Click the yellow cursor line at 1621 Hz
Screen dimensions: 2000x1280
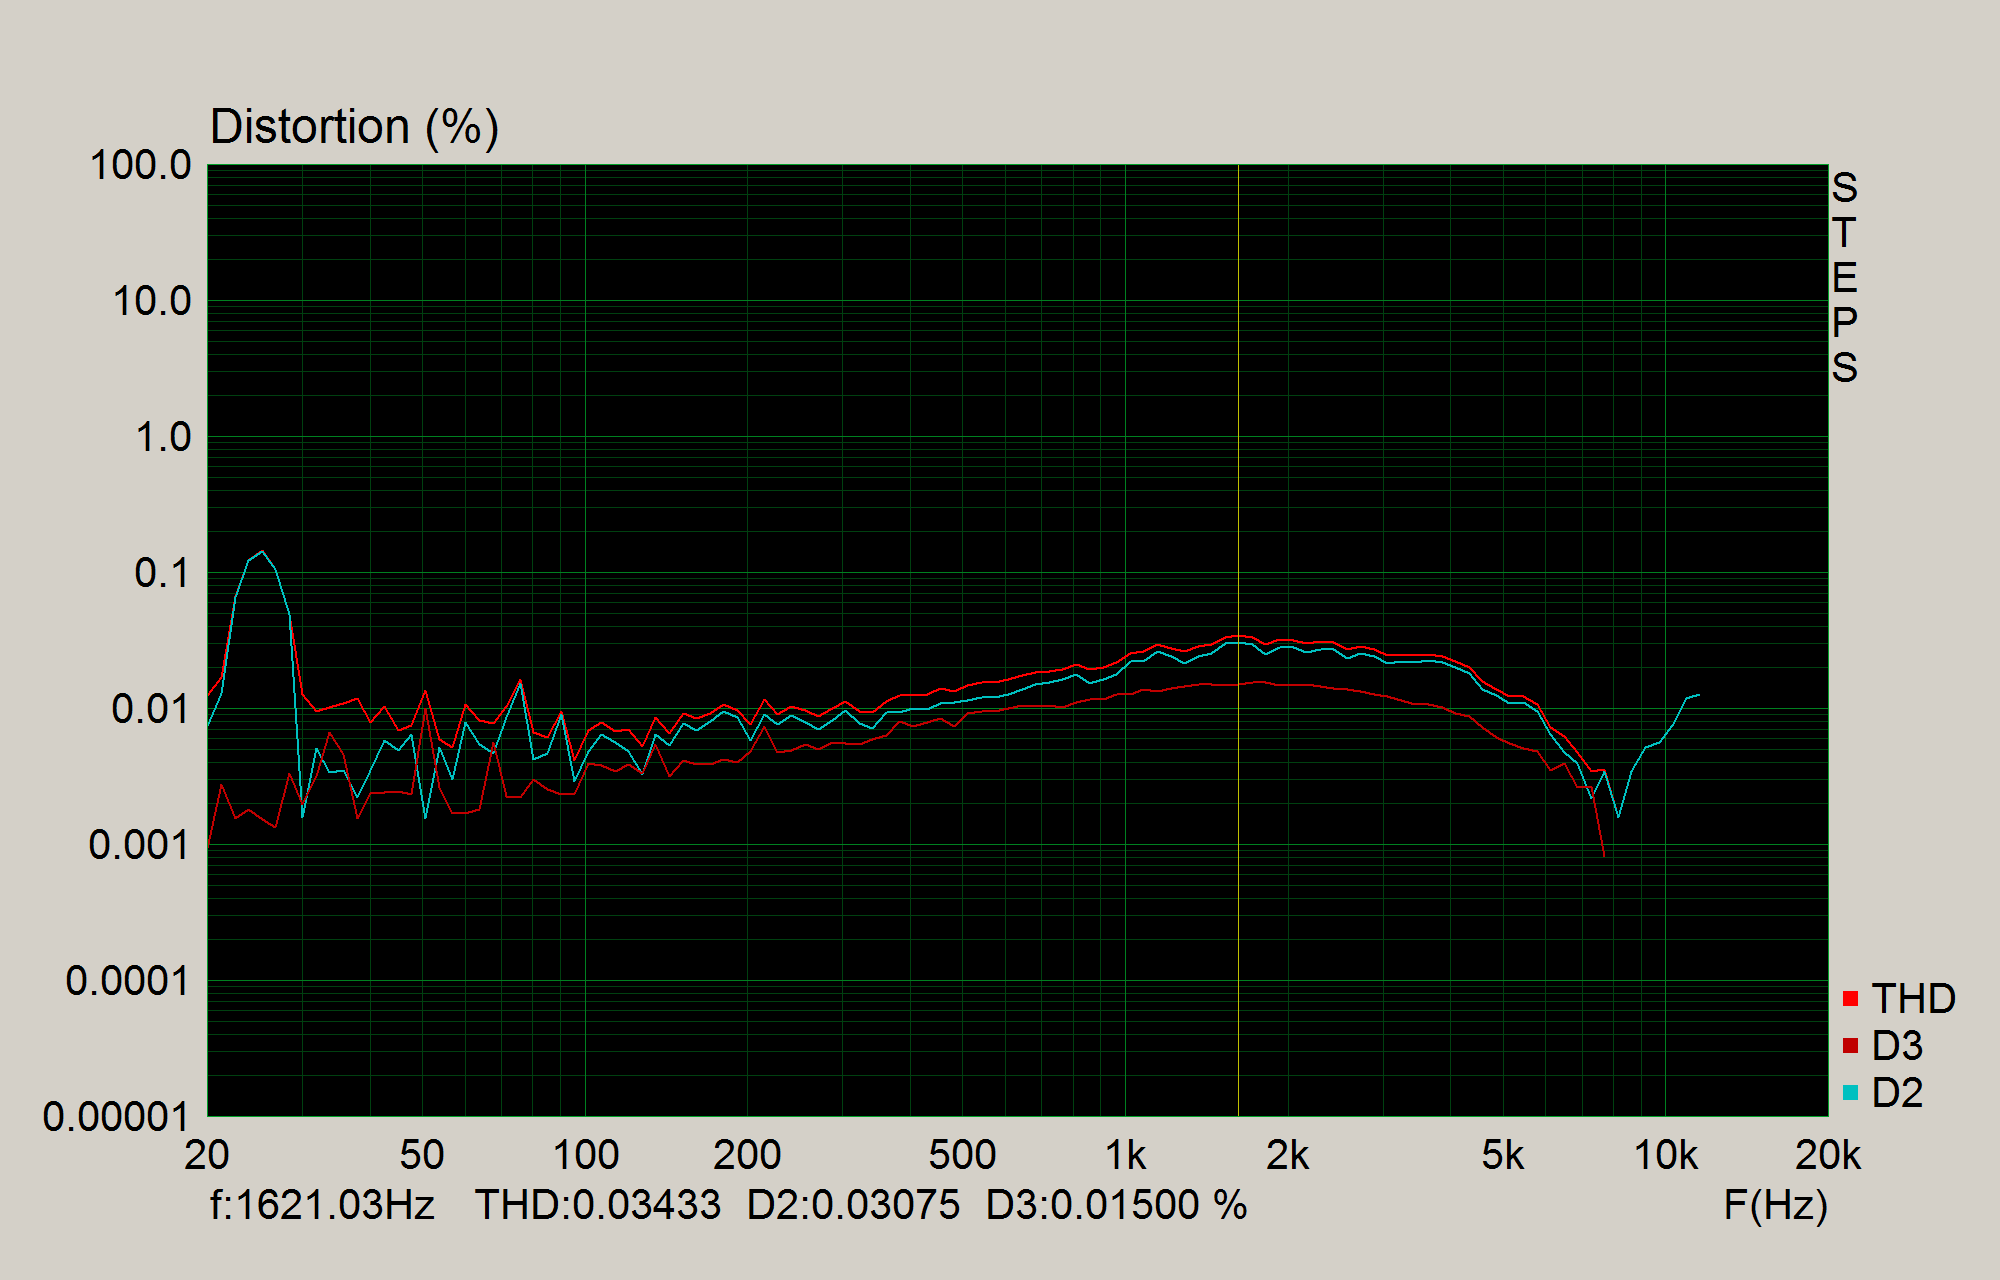pyautogui.click(x=1238, y=640)
